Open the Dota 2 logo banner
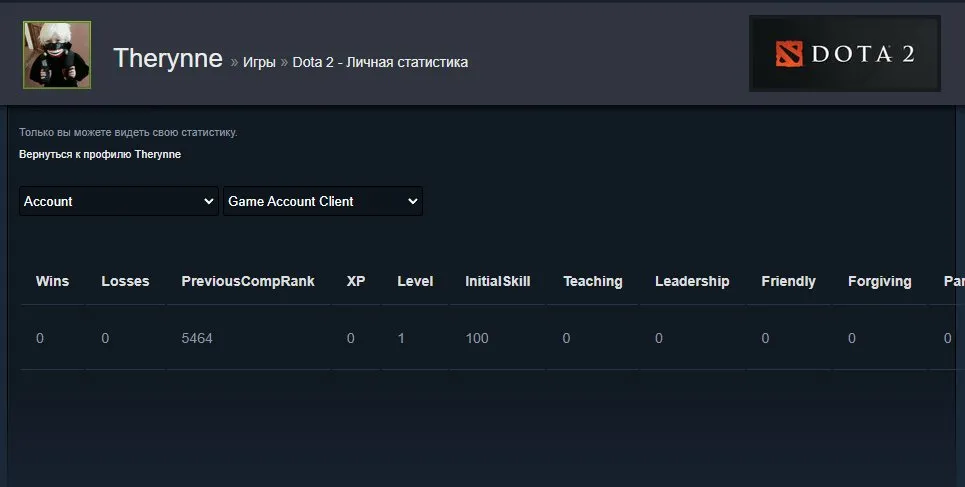This screenshot has height=487, width=965. pyautogui.click(x=844, y=54)
